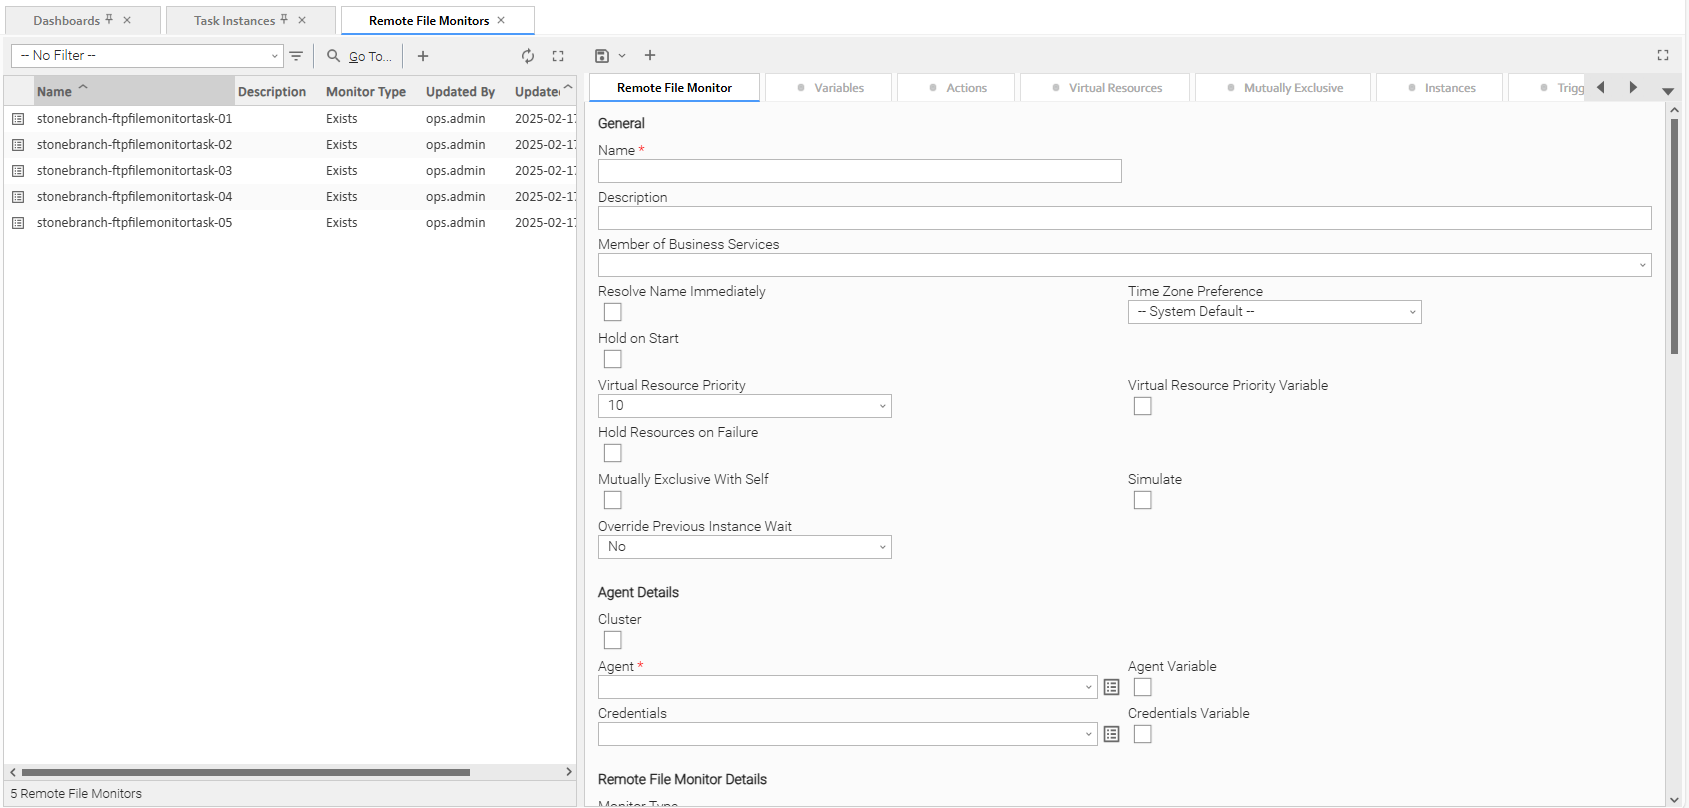The image size is (1689, 808).
Task: Click the save icon in form toolbar
Action: tap(602, 56)
